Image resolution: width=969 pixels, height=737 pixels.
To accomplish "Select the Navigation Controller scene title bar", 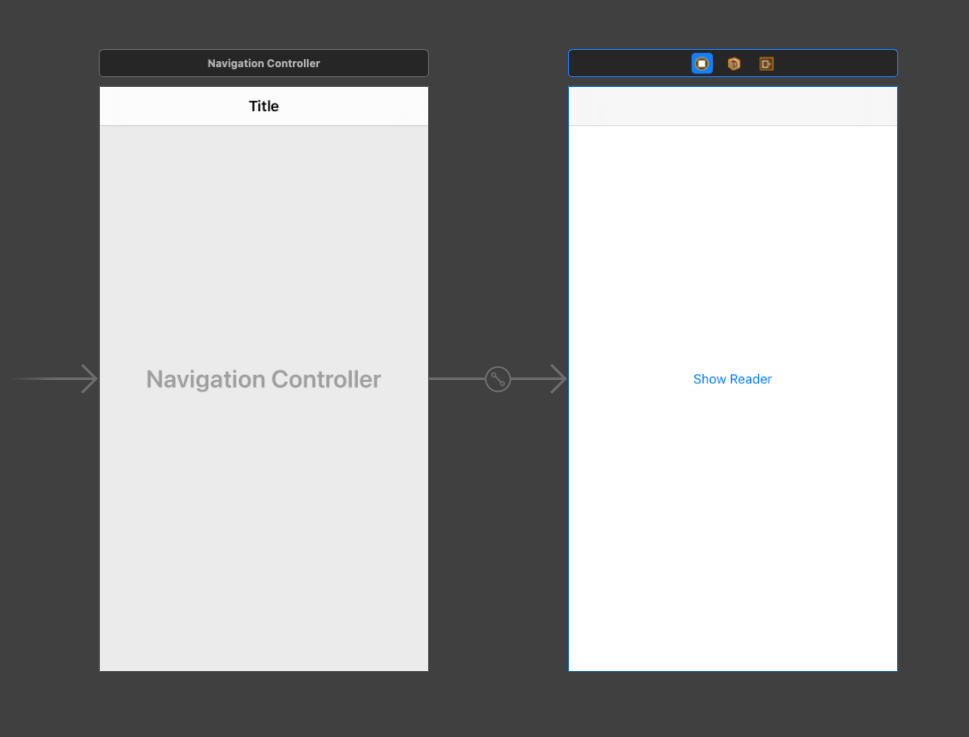I will tap(264, 64).
